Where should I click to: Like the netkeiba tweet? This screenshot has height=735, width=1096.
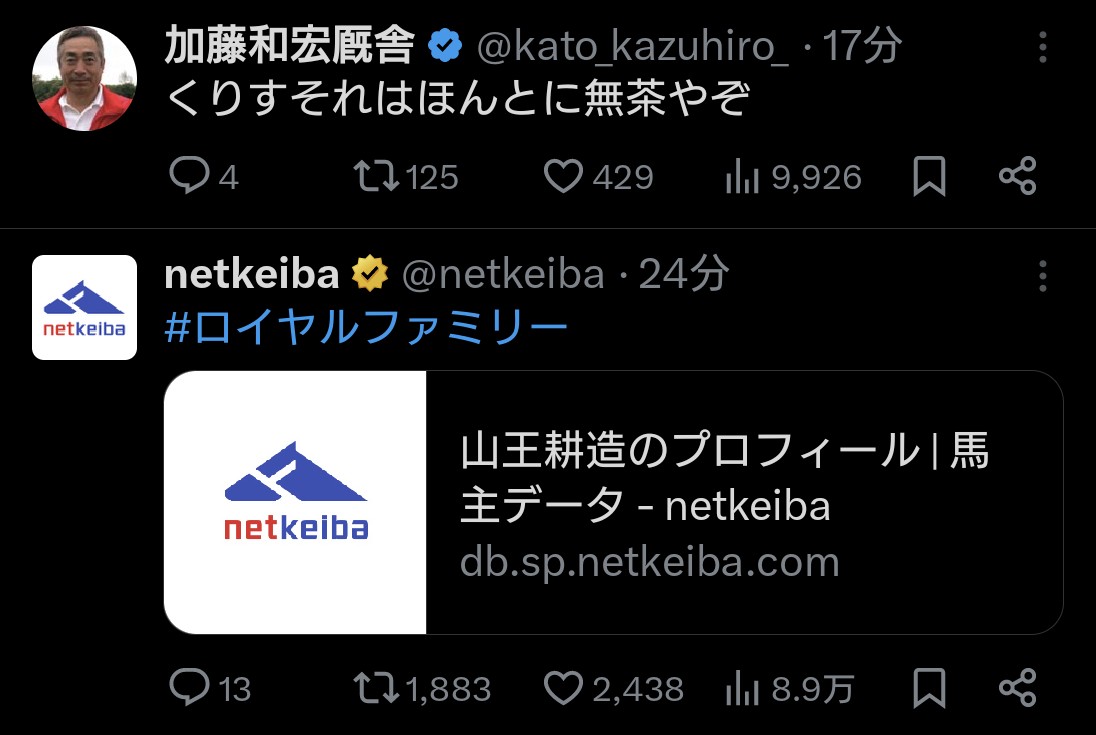click(563, 687)
